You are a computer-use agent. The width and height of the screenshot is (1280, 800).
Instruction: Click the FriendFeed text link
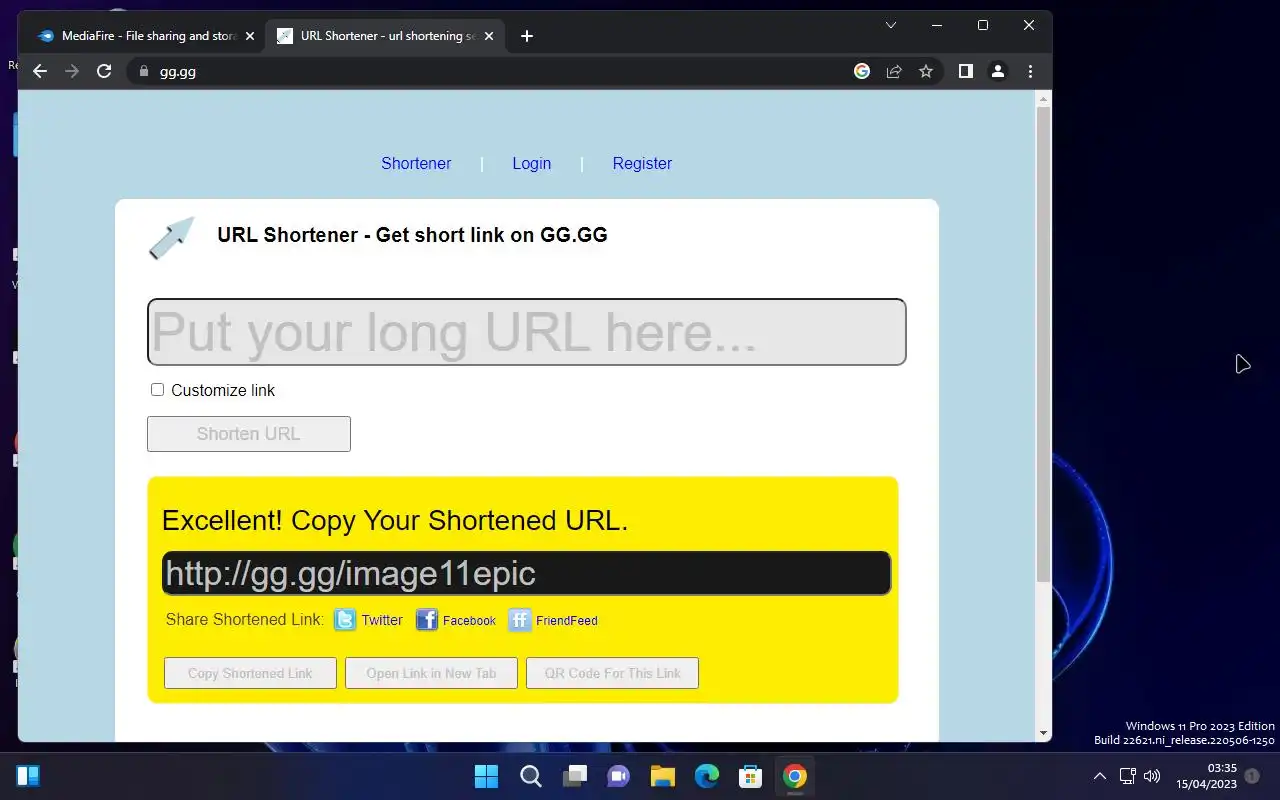[x=567, y=621]
